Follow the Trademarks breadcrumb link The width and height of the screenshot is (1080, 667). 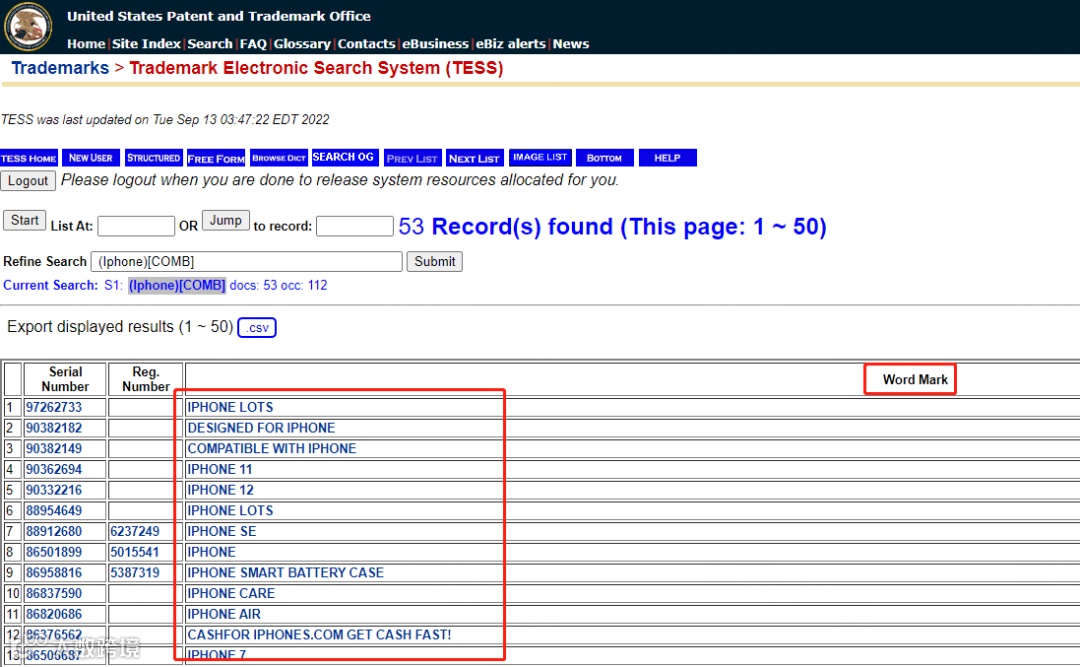(x=60, y=68)
